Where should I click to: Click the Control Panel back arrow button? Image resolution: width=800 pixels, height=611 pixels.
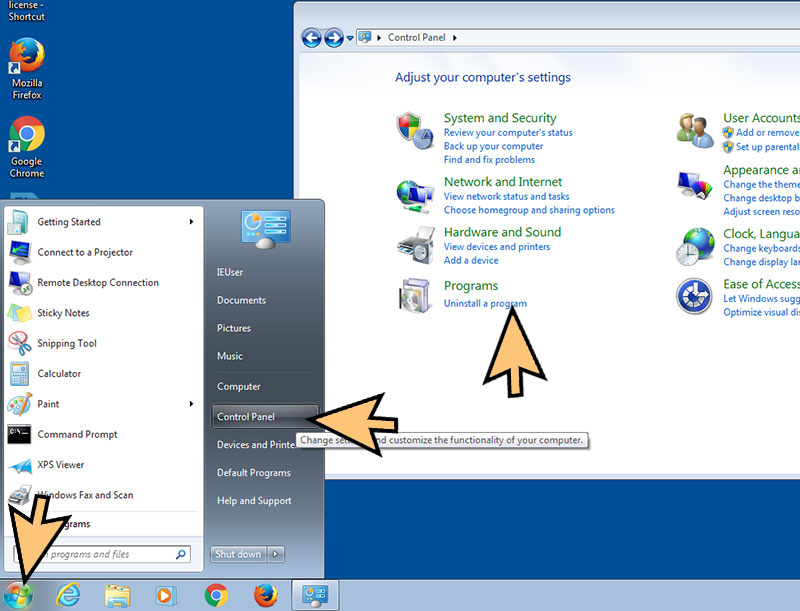coord(311,38)
